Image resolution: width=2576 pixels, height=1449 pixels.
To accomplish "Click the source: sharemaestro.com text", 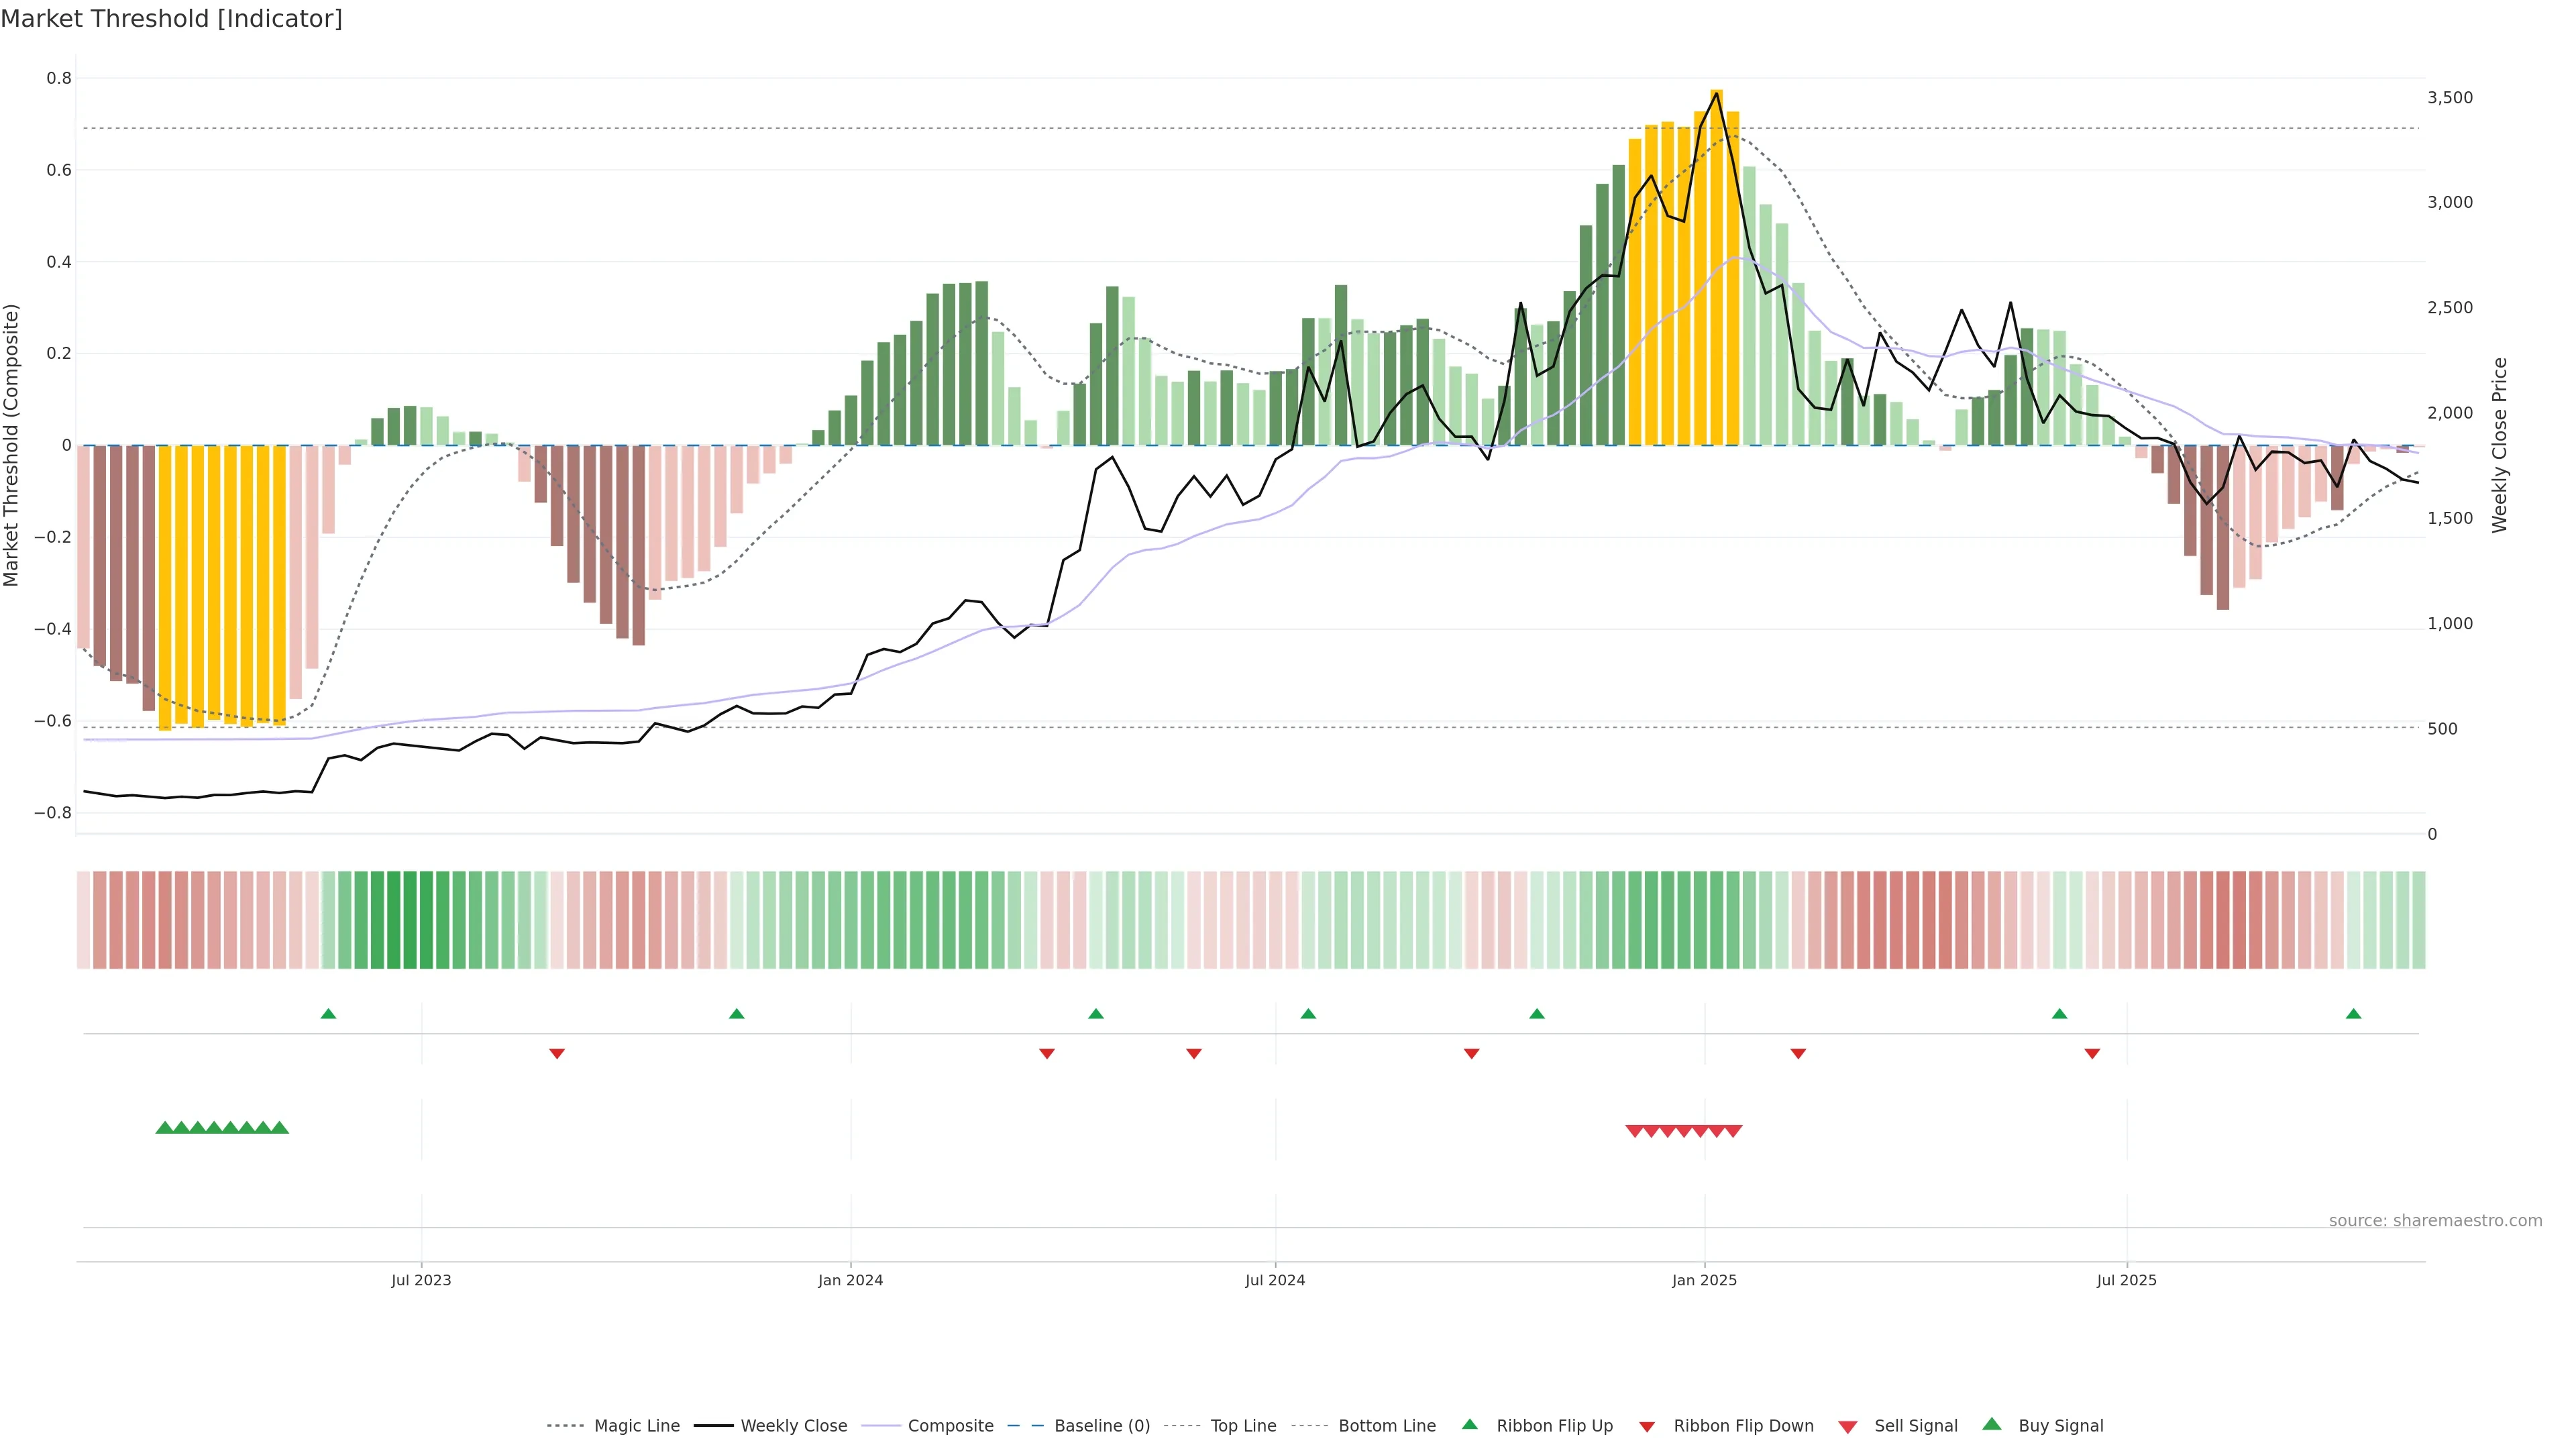I will (2435, 1220).
